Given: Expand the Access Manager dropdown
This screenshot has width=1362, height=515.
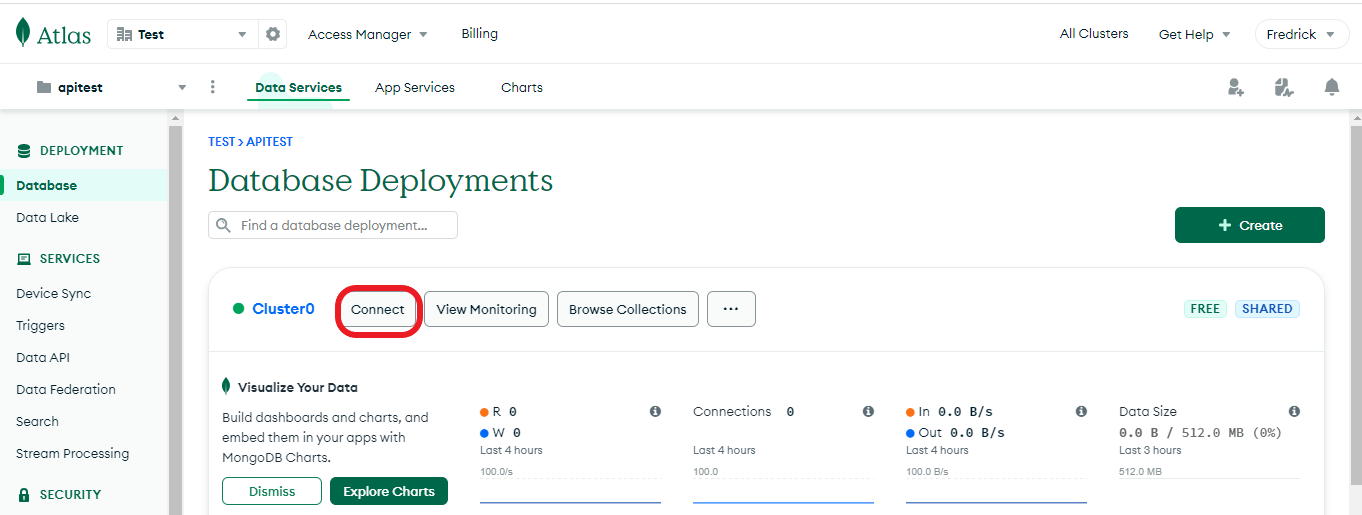Looking at the screenshot, I should (367, 34).
